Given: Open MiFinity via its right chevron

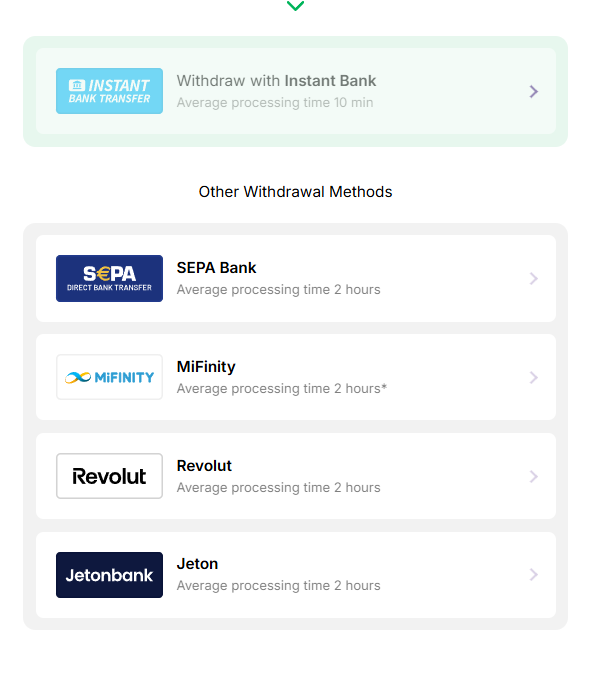Looking at the screenshot, I should point(533,377).
